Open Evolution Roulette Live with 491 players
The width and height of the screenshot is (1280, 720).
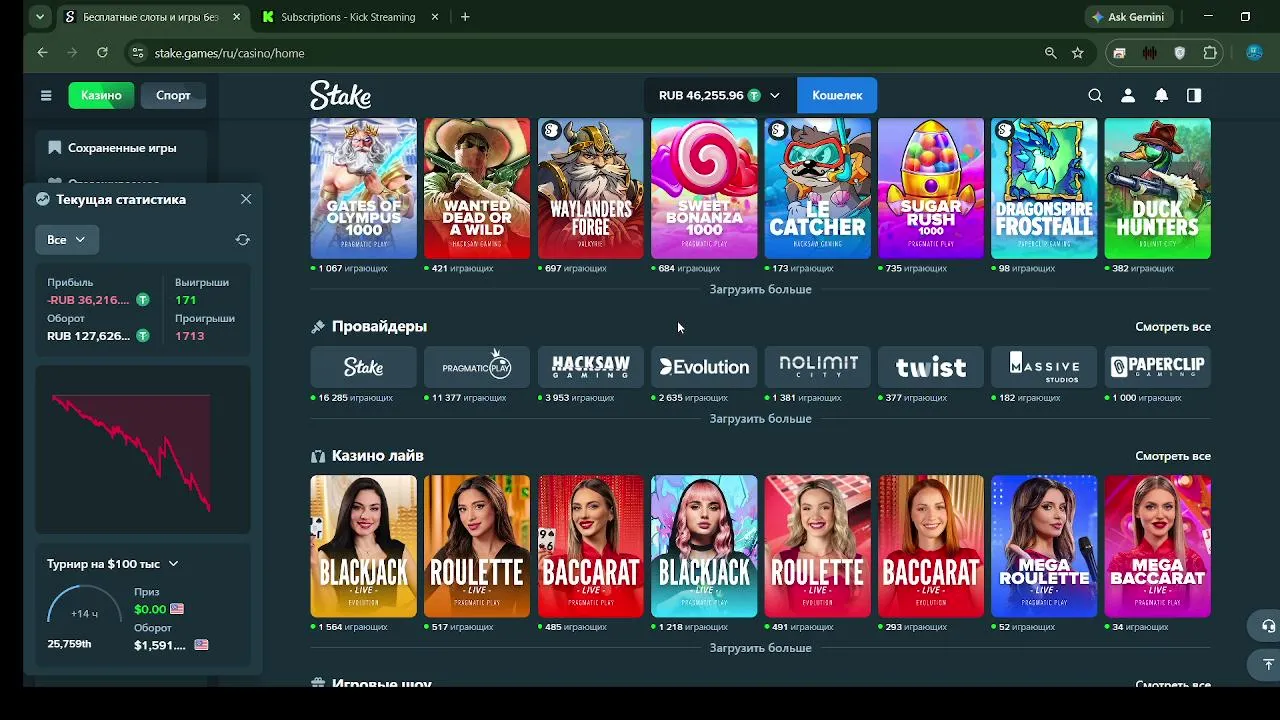(817, 546)
